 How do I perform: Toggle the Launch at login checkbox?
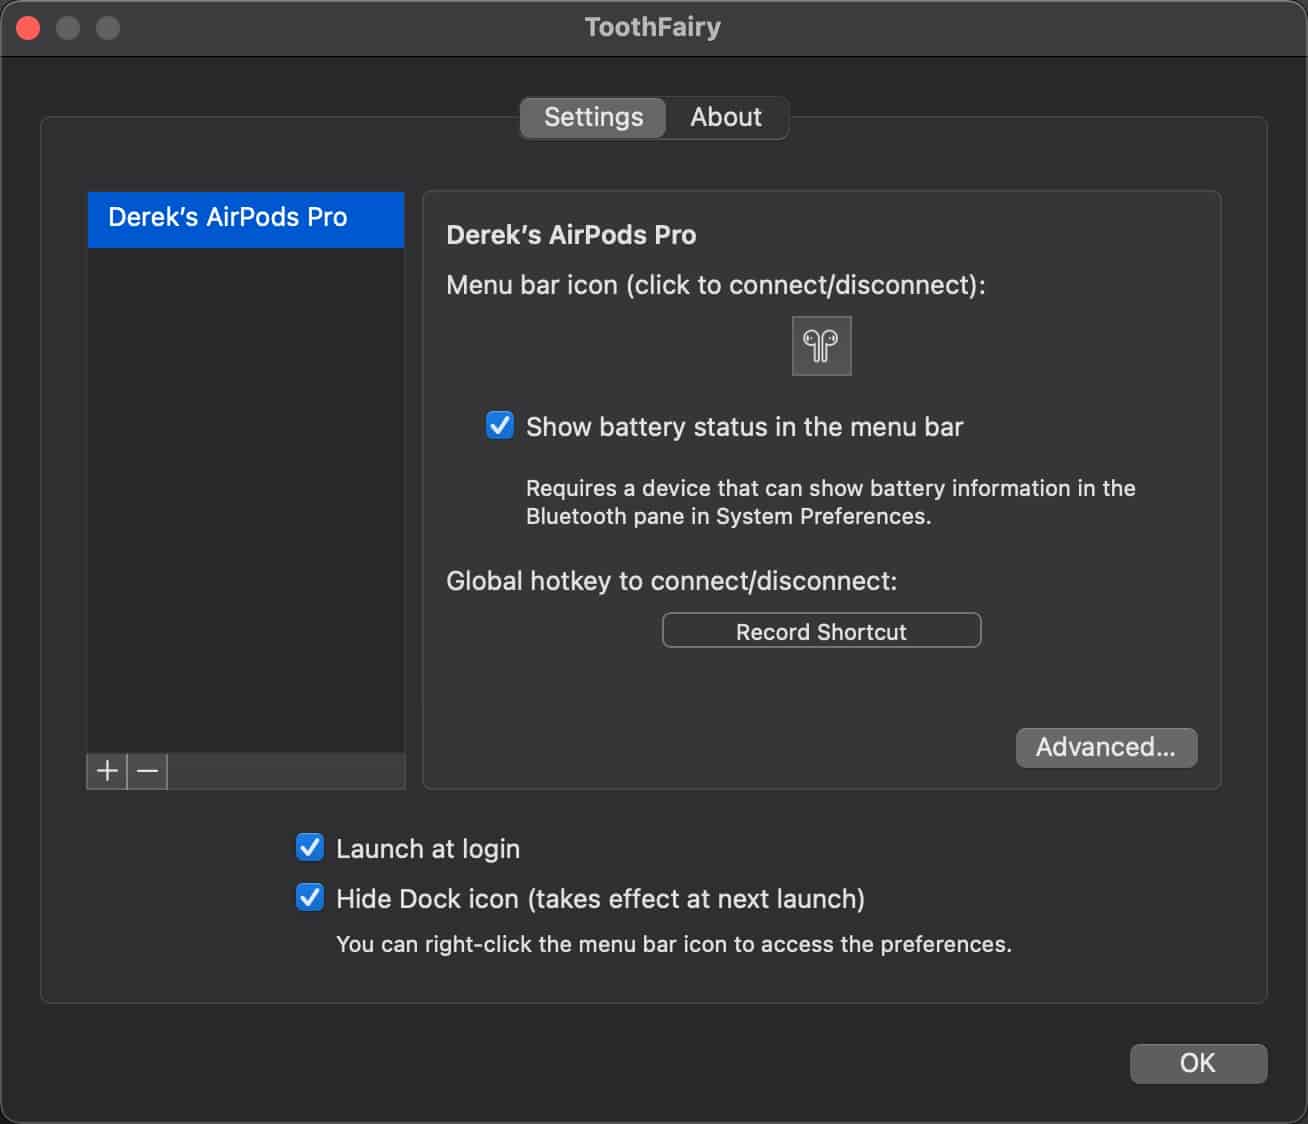310,848
